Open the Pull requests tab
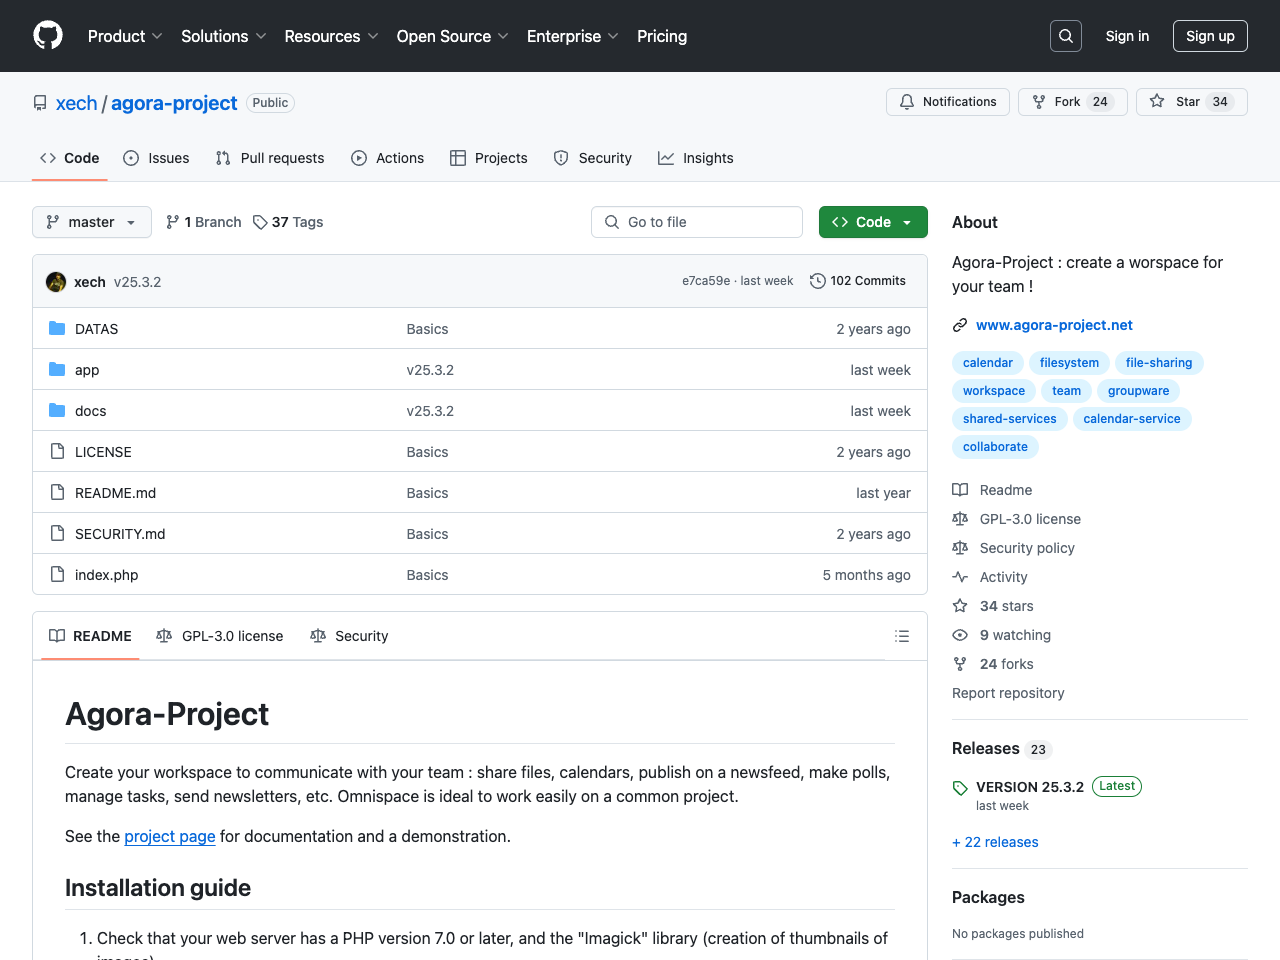Viewport: 1280px width, 960px height. (x=270, y=158)
